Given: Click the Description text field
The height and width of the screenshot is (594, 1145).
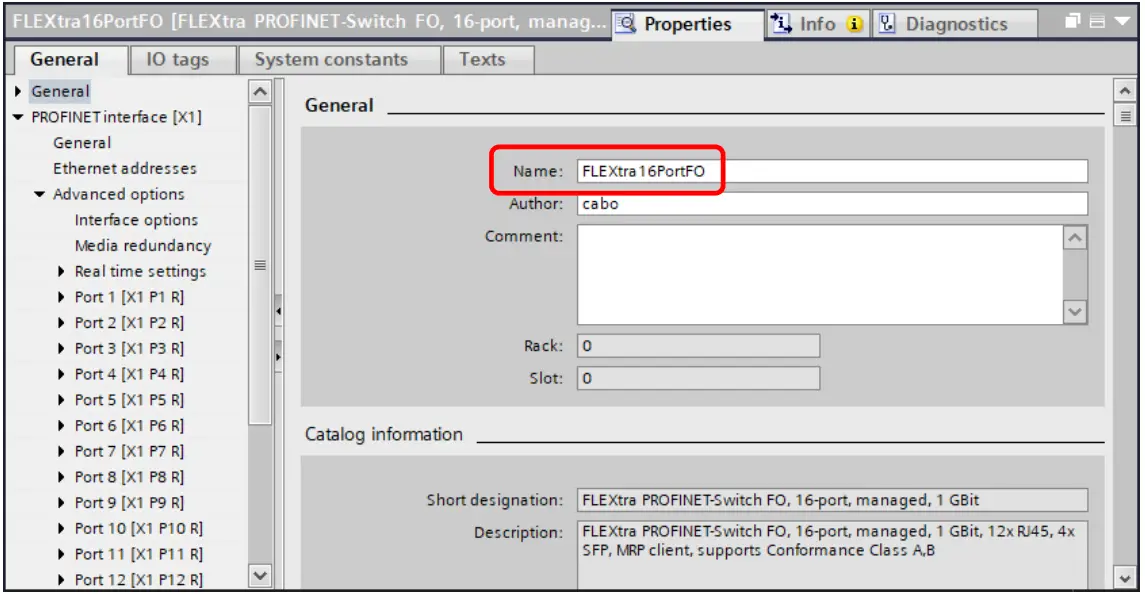Looking at the screenshot, I should pyautogui.click(x=832, y=555).
